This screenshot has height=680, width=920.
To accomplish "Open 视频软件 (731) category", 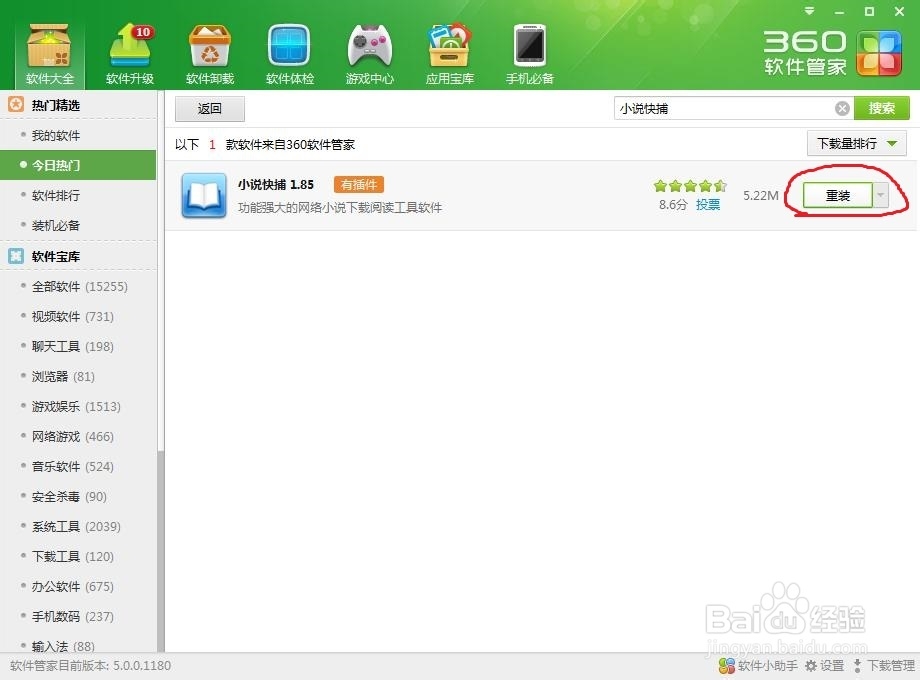I will [73, 316].
